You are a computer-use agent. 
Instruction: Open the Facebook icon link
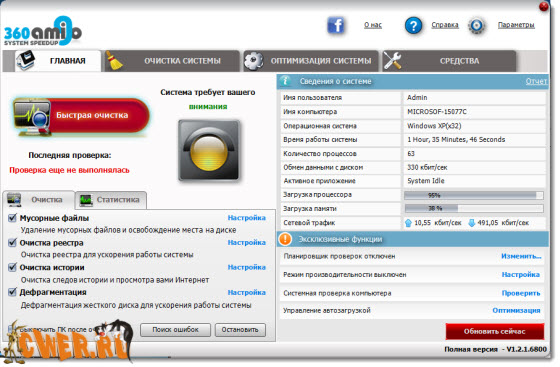point(335,25)
